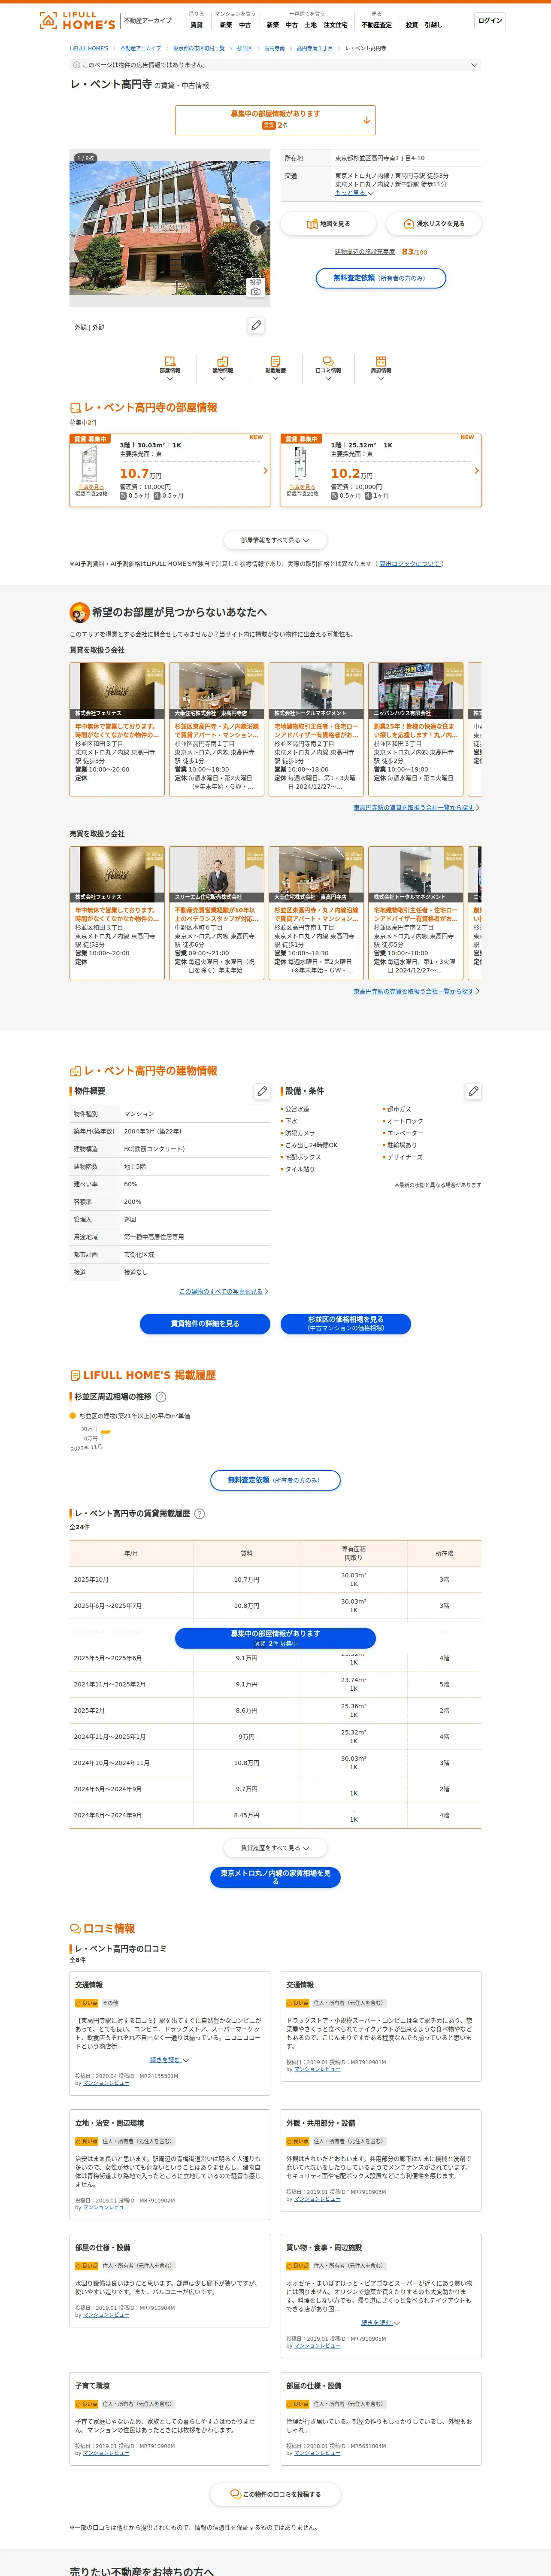Click マンションレビュー link in first 交通情報 review

point(106,2083)
